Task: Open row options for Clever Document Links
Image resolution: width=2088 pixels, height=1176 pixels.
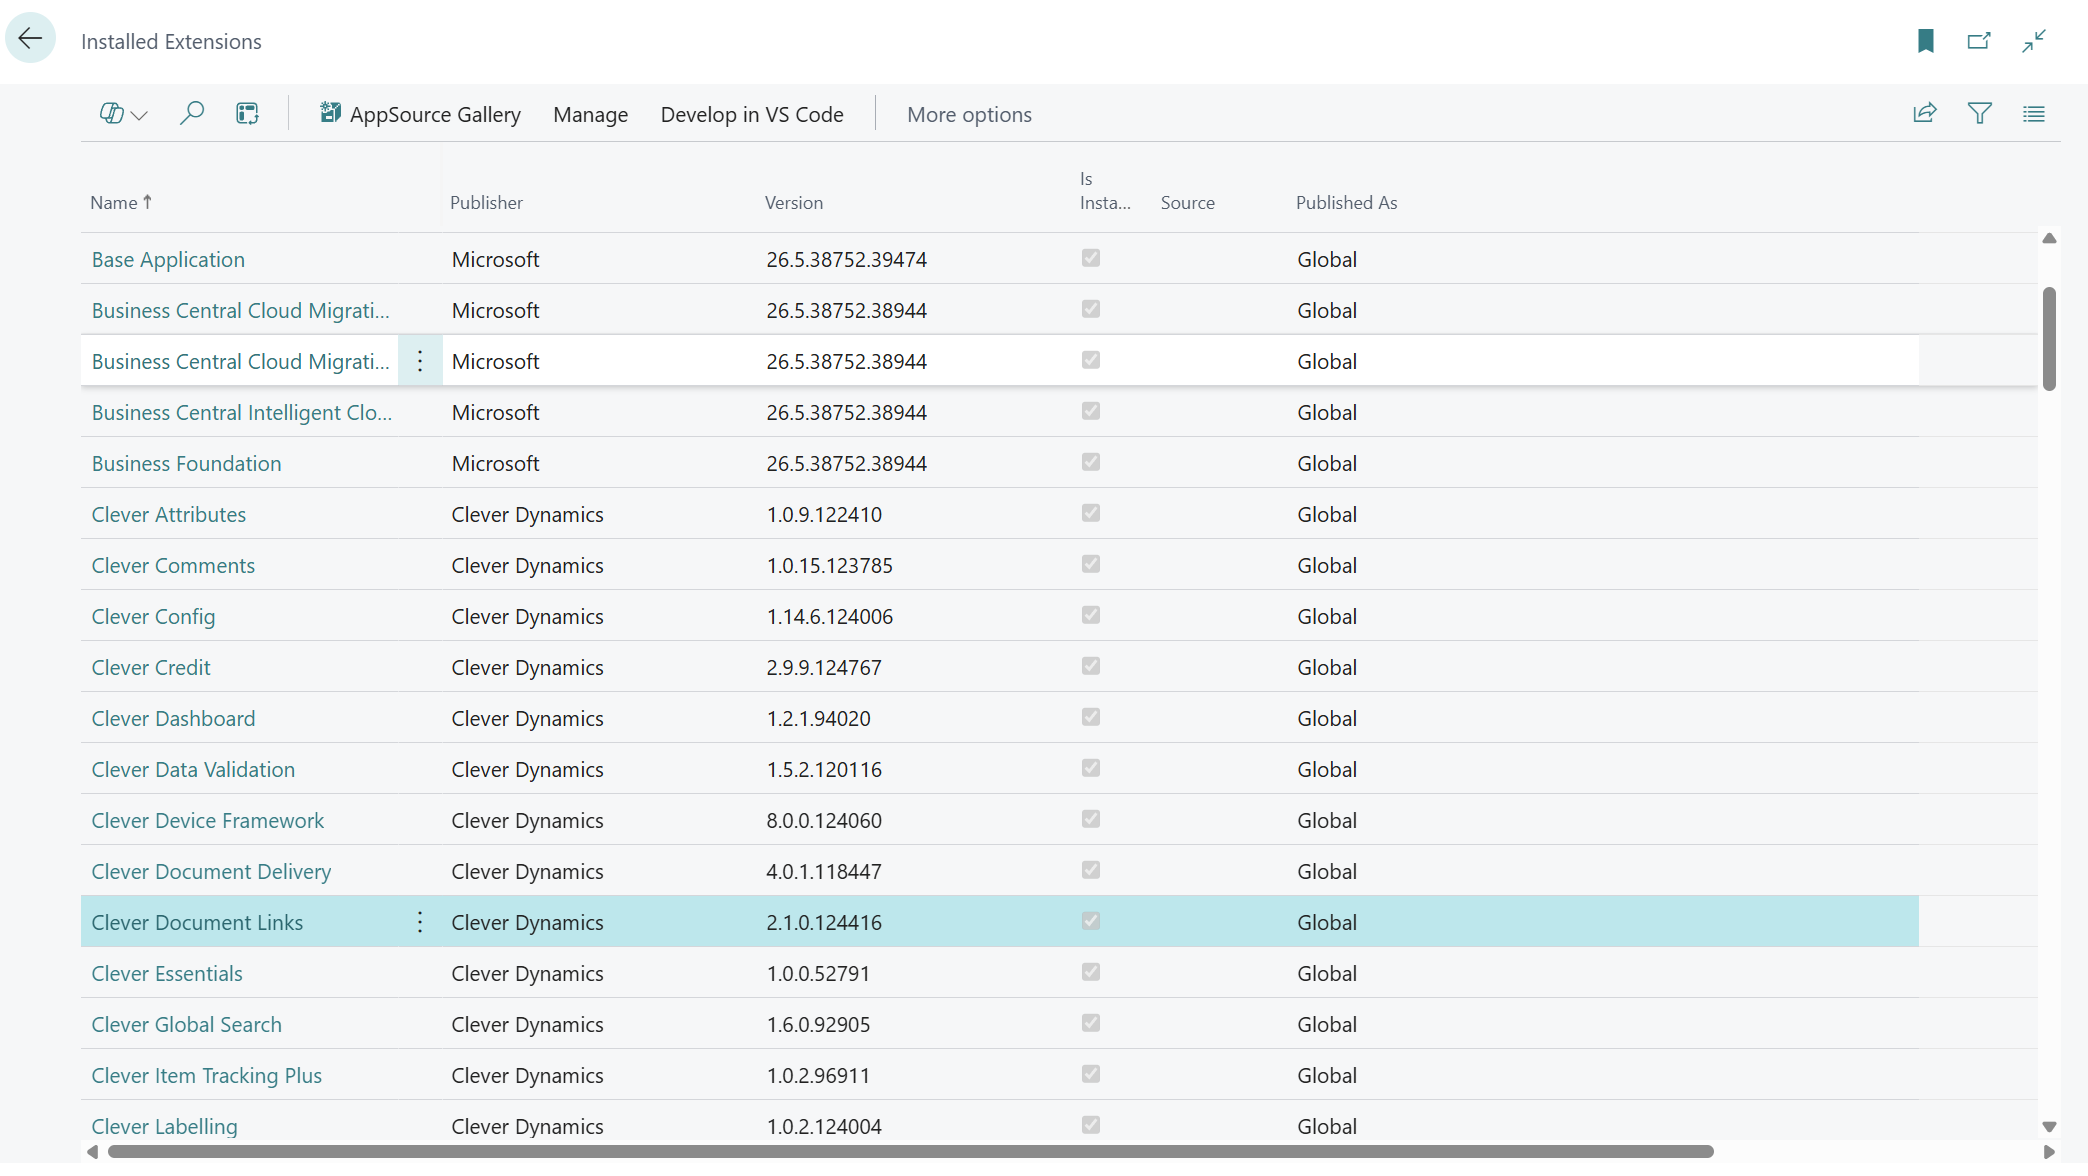Action: tap(419, 921)
